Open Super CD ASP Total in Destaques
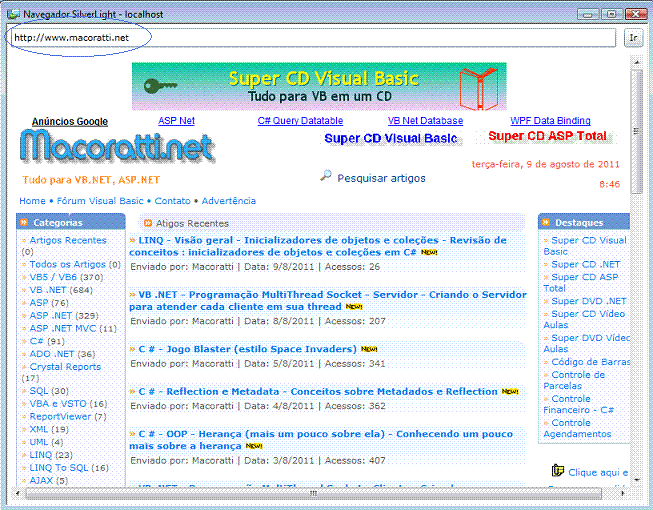The image size is (653, 510). [x=581, y=282]
